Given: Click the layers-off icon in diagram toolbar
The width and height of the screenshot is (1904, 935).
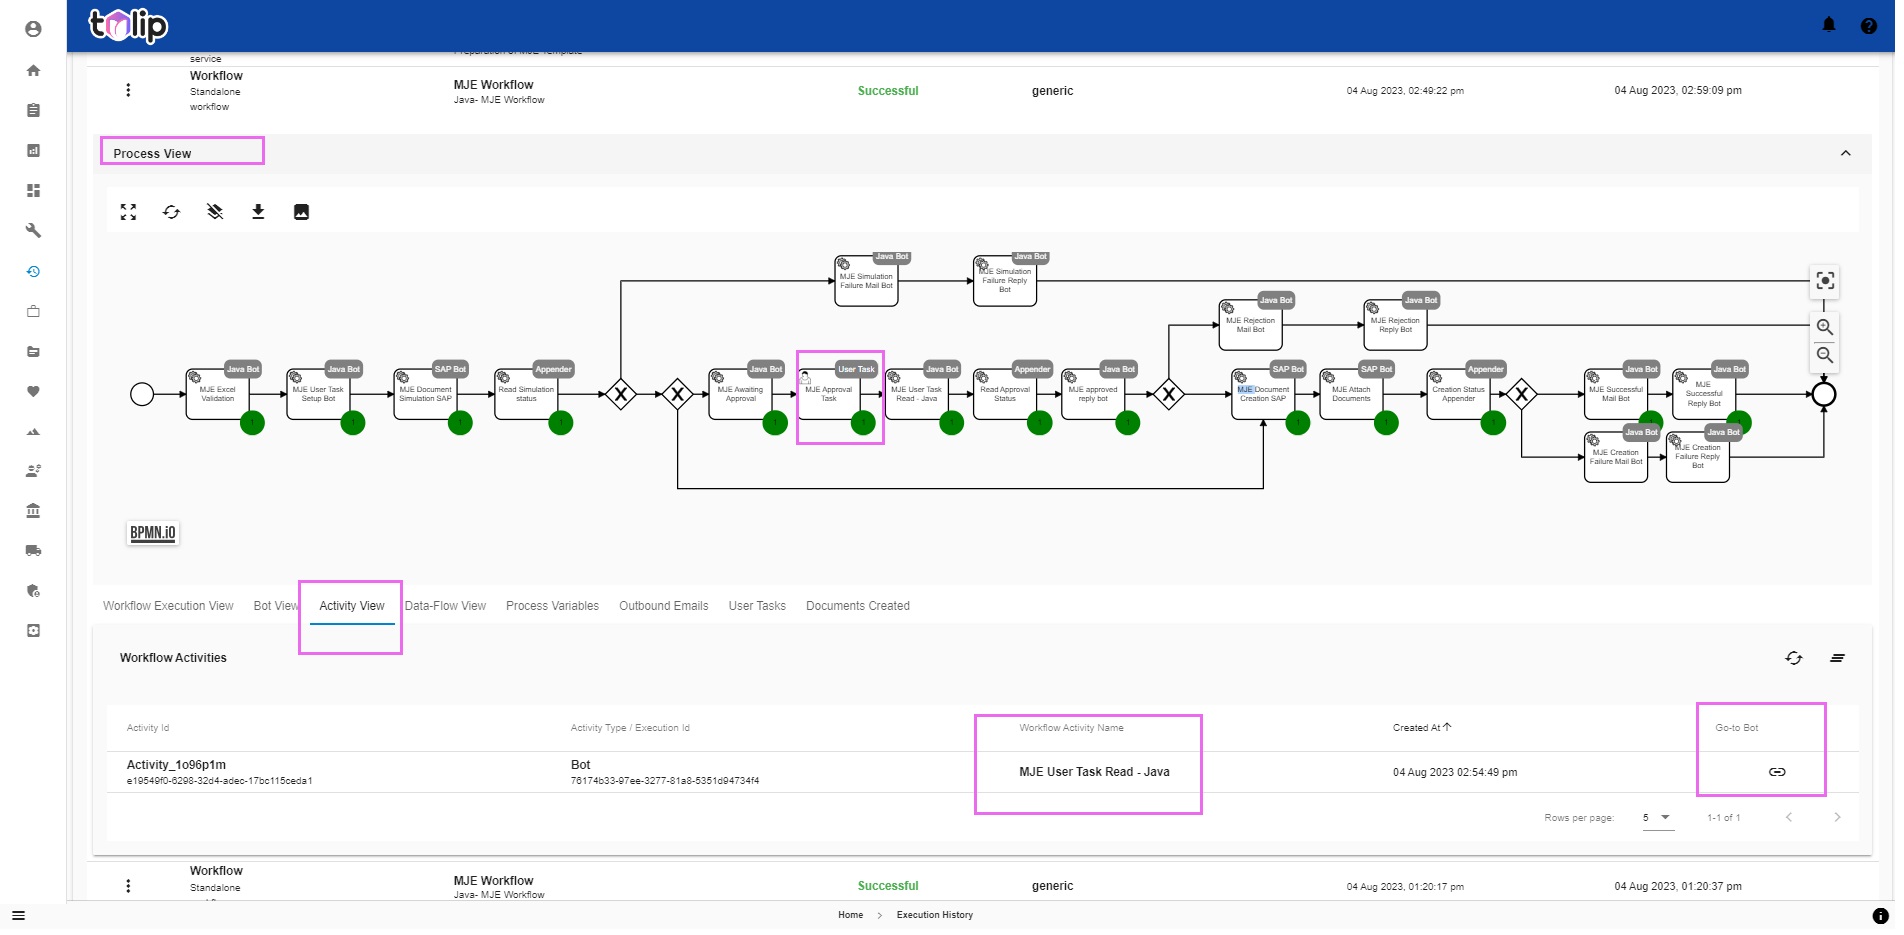Looking at the screenshot, I should tap(215, 212).
